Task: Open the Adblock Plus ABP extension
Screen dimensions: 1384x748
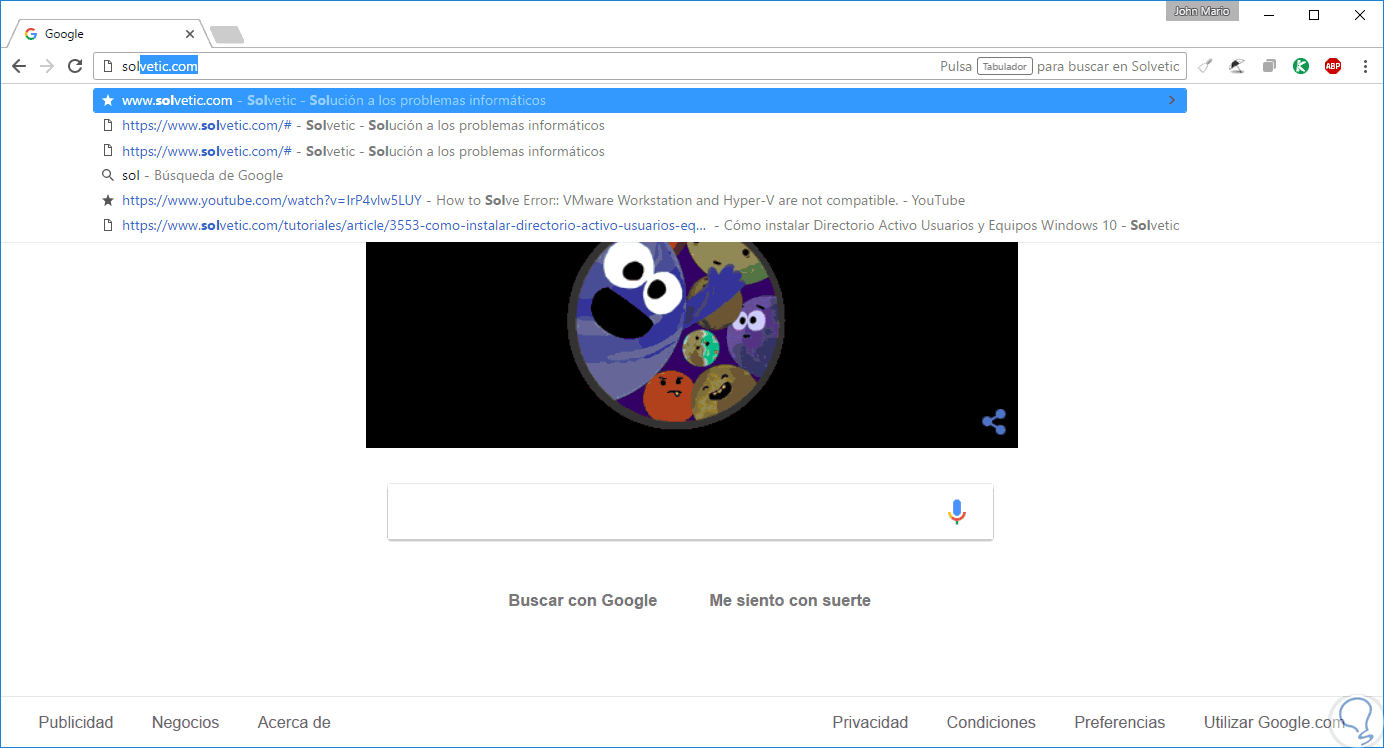Action: point(1333,66)
